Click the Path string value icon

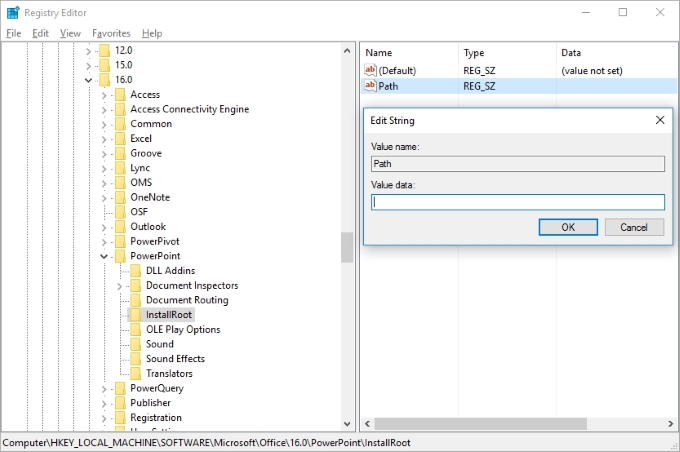pyautogui.click(x=371, y=86)
